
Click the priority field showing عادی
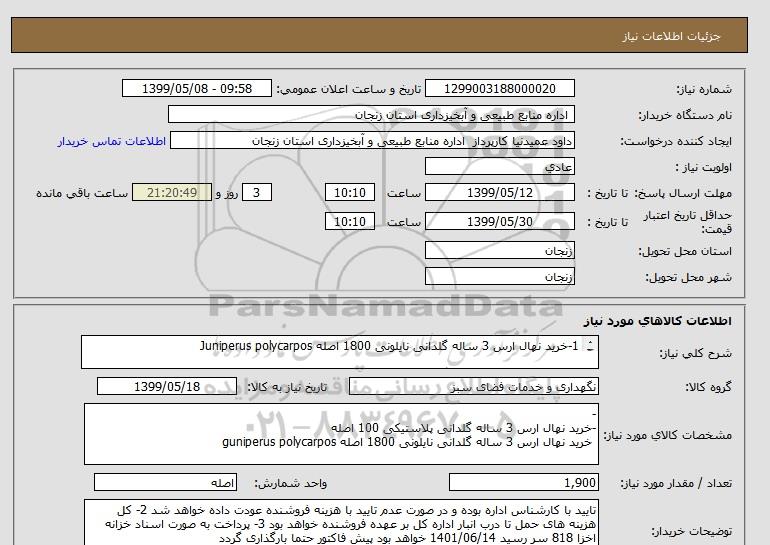pos(499,166)
